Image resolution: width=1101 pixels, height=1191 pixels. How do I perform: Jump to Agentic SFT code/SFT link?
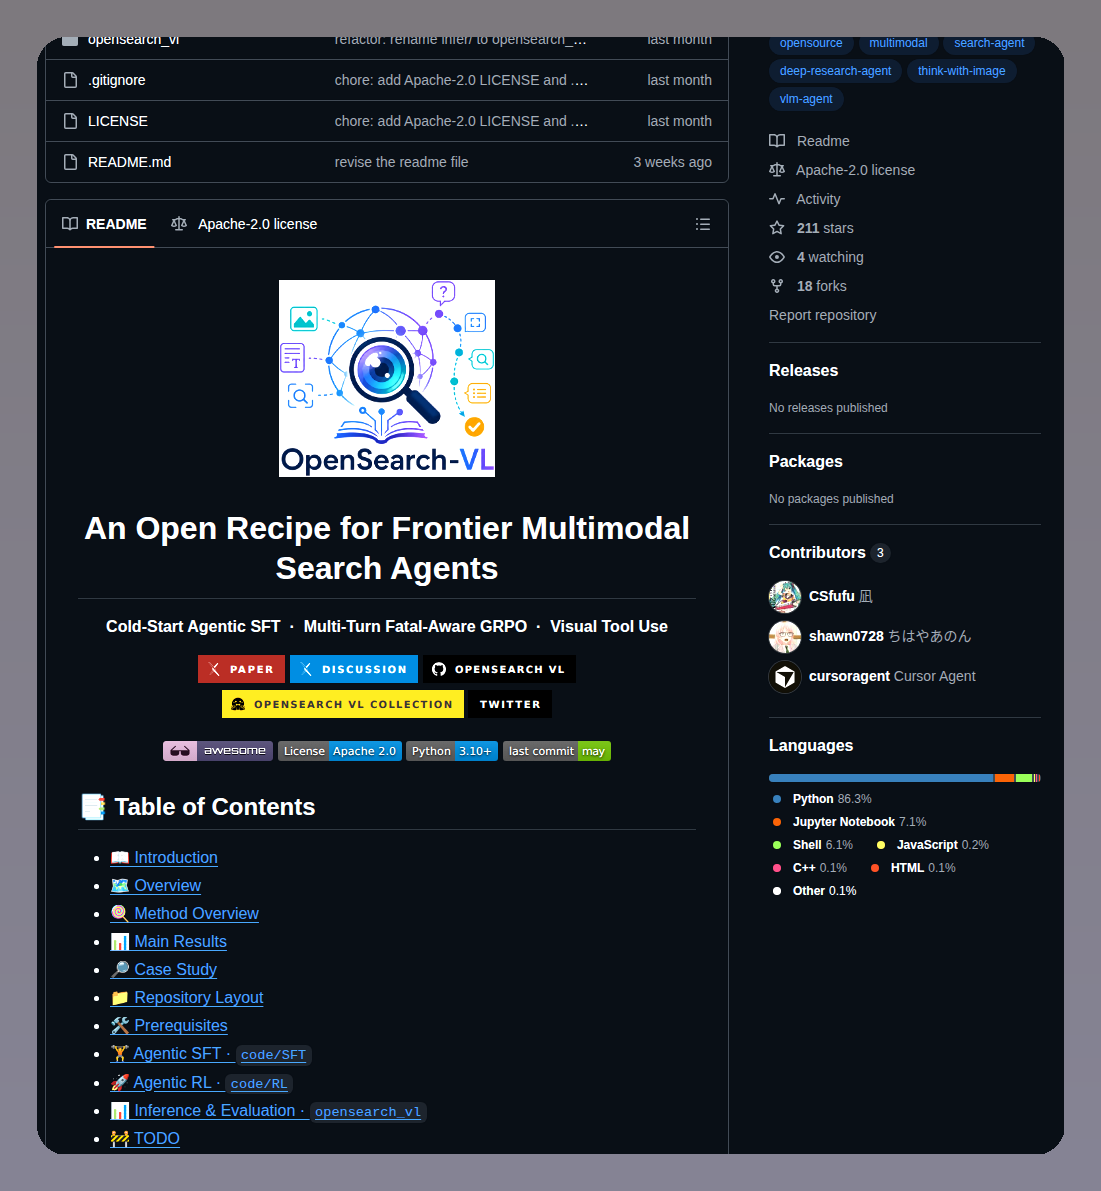coord(210,1054)
